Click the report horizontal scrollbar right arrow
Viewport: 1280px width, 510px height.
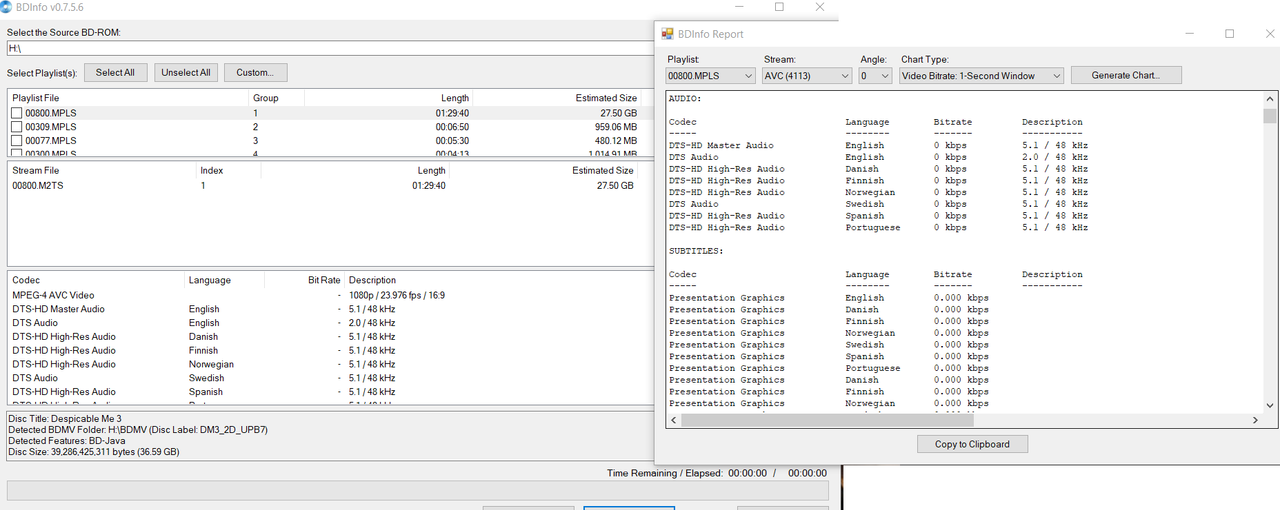coord(1257,419)
